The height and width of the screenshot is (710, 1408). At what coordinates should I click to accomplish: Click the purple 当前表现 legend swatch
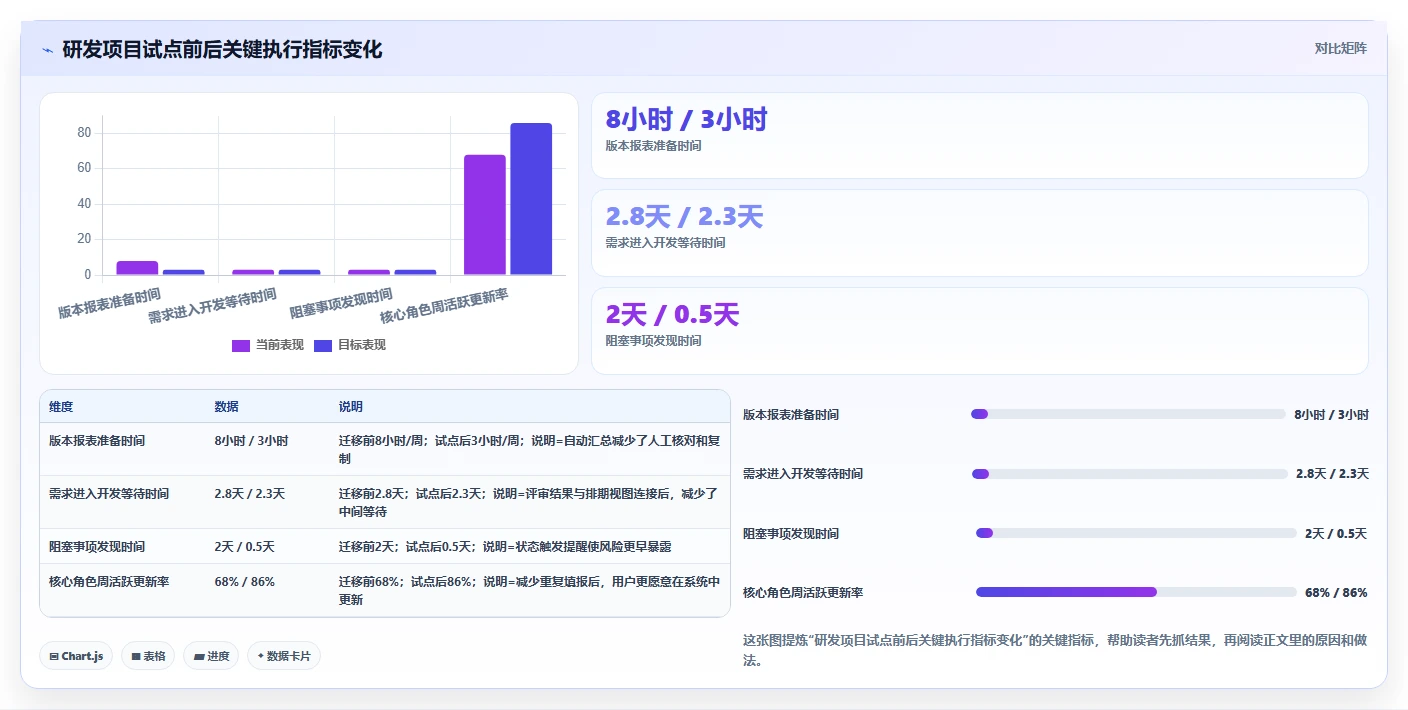tap(241, 345)
